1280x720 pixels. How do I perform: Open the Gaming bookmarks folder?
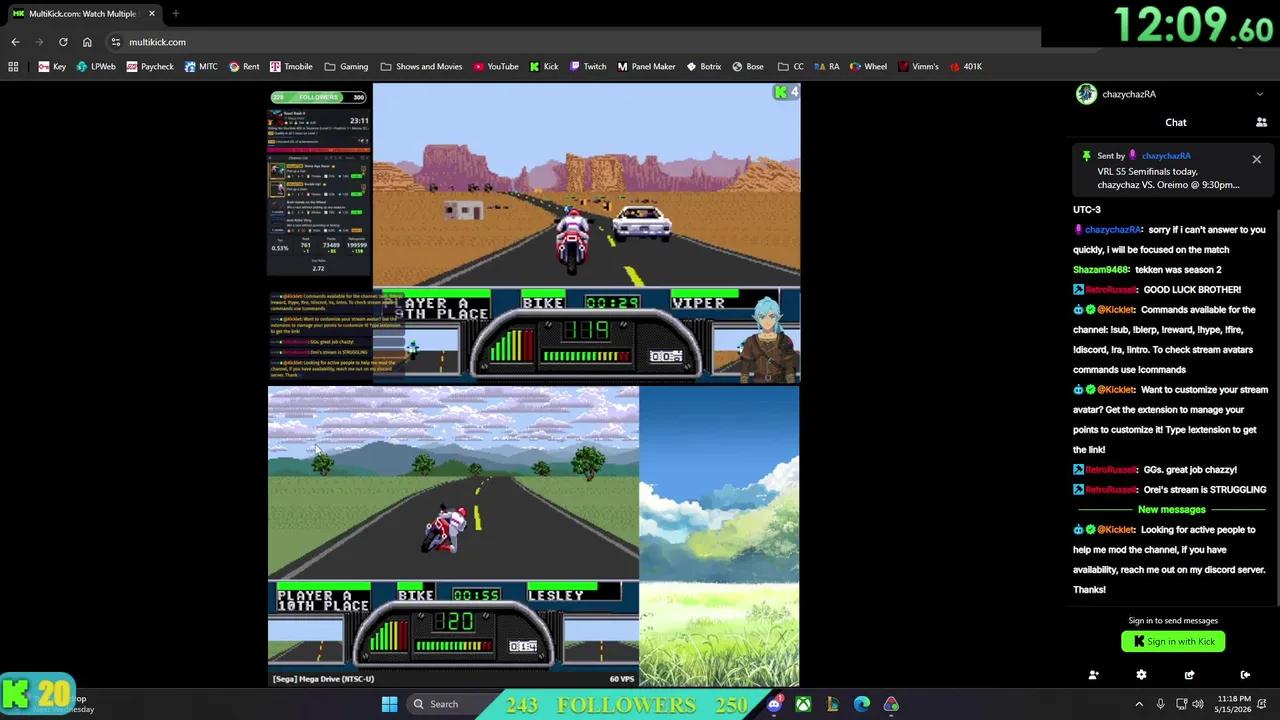click(x=346, y=67)
